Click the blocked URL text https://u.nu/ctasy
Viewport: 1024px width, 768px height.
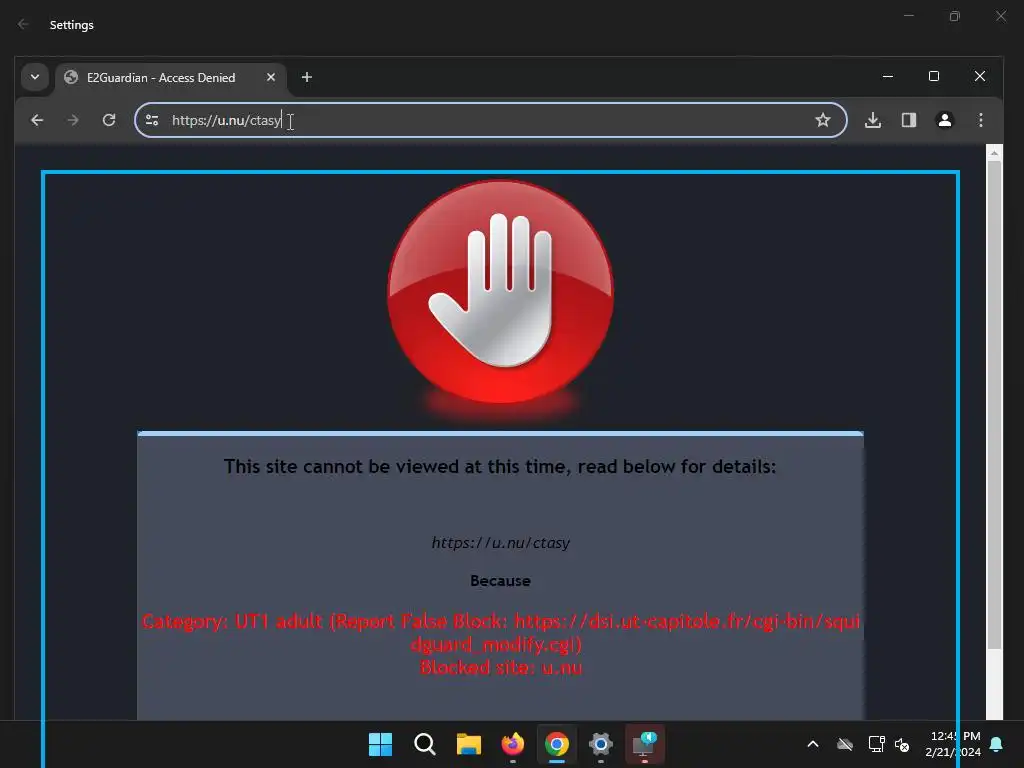[x=500, y=543]
